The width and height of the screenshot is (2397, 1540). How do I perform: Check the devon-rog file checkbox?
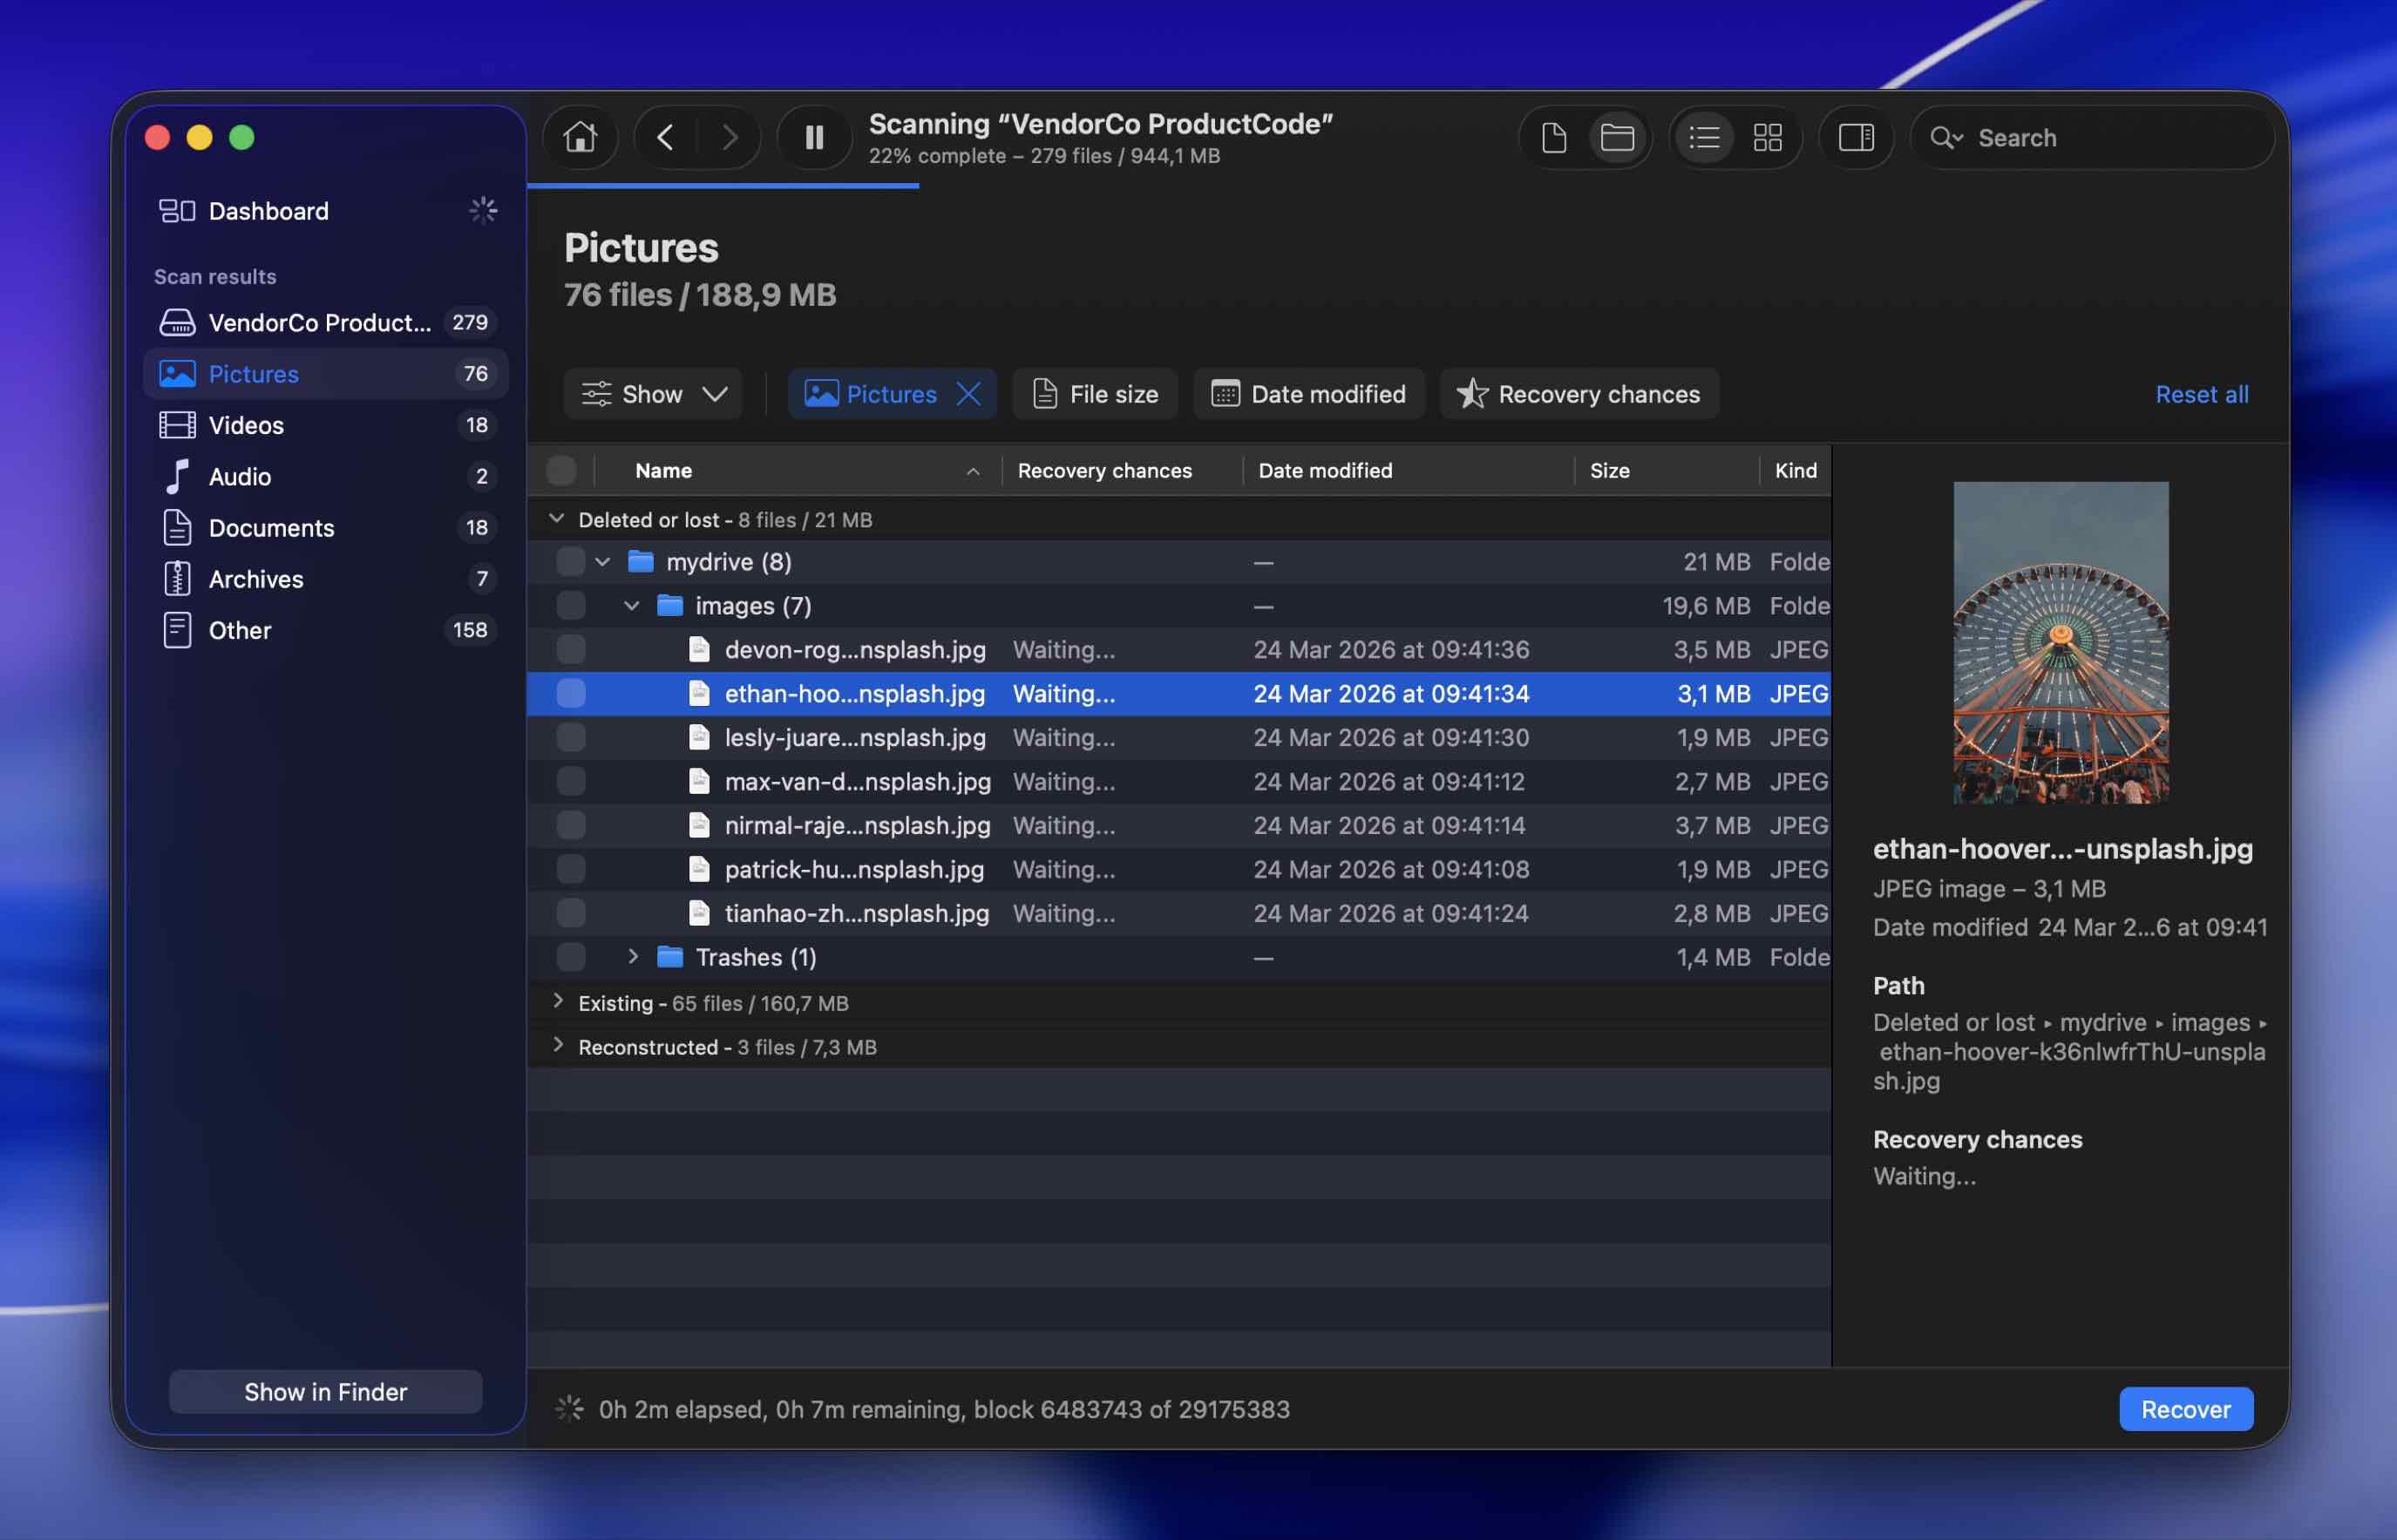pos(571,650)
